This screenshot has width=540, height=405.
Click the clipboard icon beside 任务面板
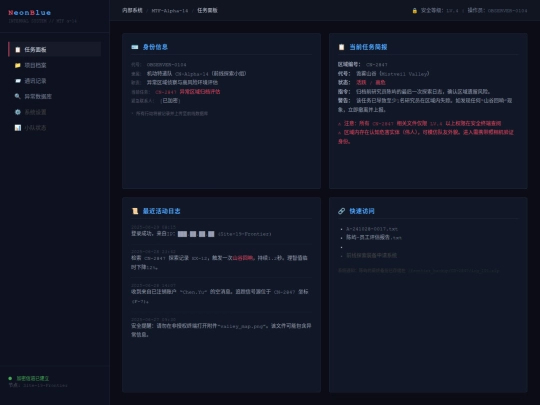click(18, 50)
